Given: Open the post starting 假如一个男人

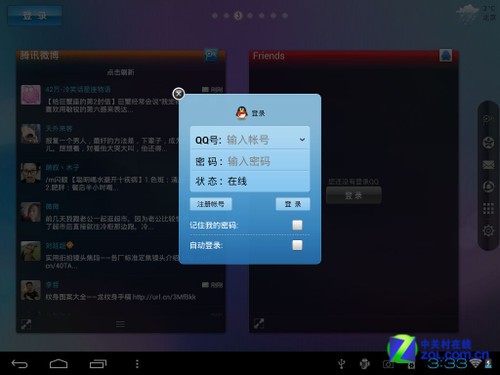Looking at the screenshot, I should pos(113,144).
